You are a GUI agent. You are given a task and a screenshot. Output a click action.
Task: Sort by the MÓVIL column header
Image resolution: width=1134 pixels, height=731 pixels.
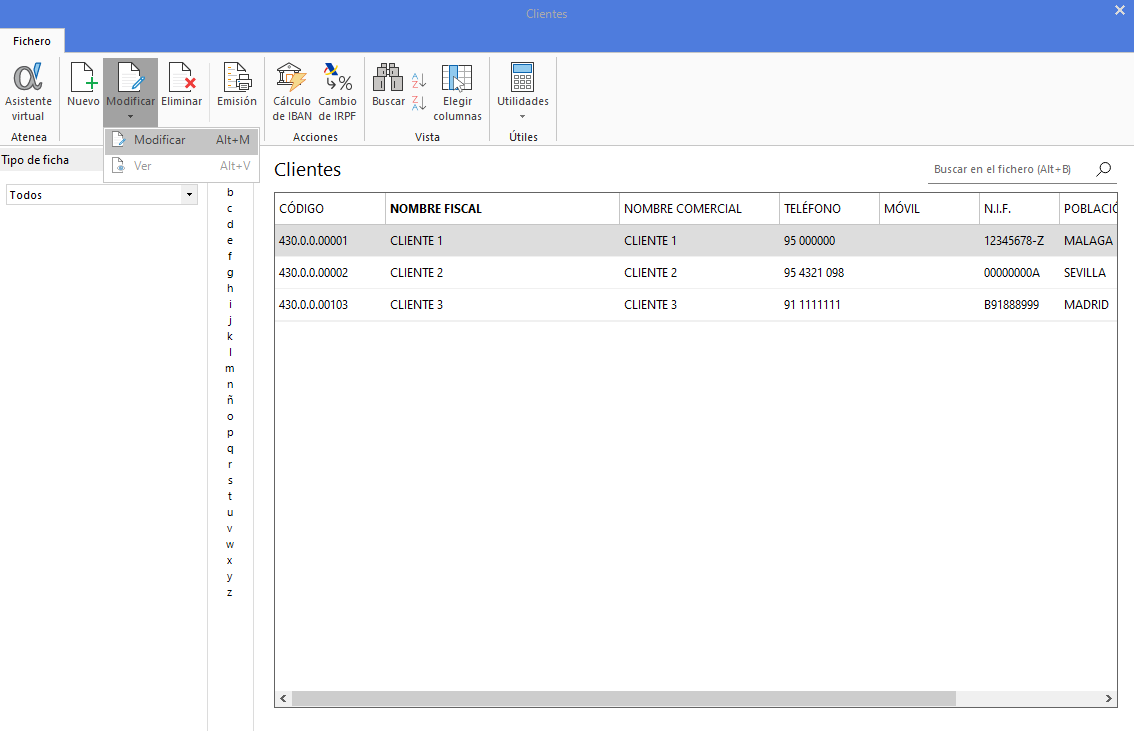click(929, 208)
